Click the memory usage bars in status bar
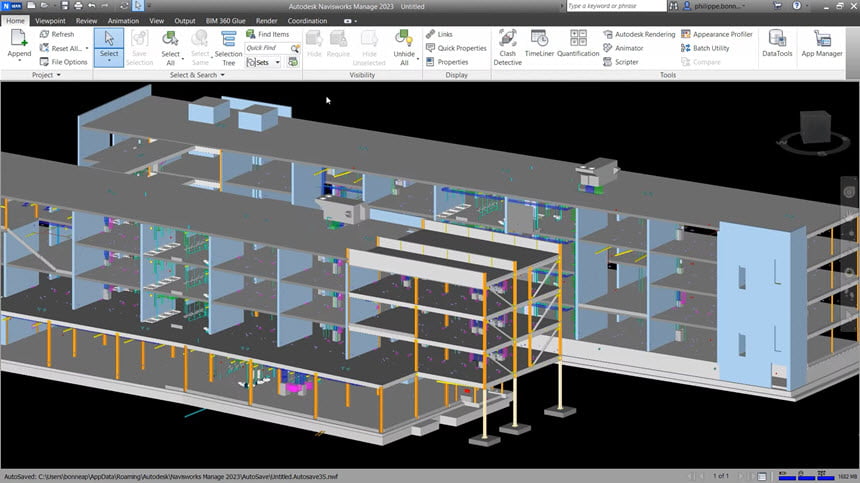This screenshot has width=860, height=483. coord(806,476)
